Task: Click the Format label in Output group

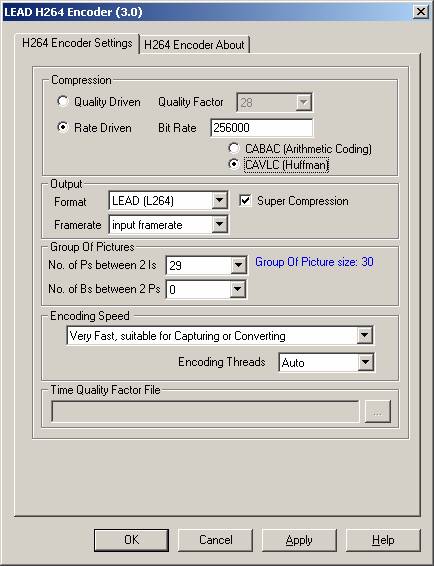Action: [x=70, y=201]
